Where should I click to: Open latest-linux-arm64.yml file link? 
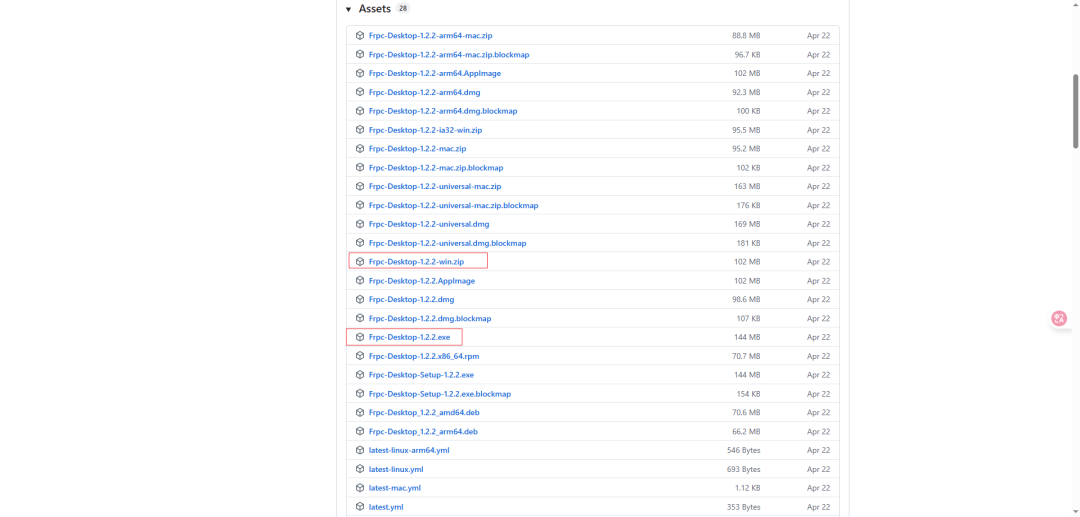pyautogui.click(x=410, y=450)
